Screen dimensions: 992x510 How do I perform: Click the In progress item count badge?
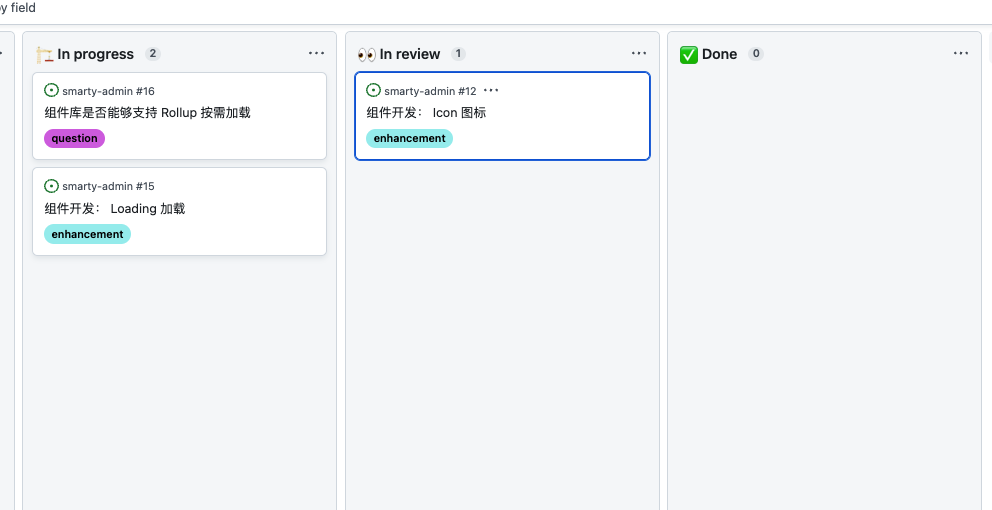pos(152,54)
